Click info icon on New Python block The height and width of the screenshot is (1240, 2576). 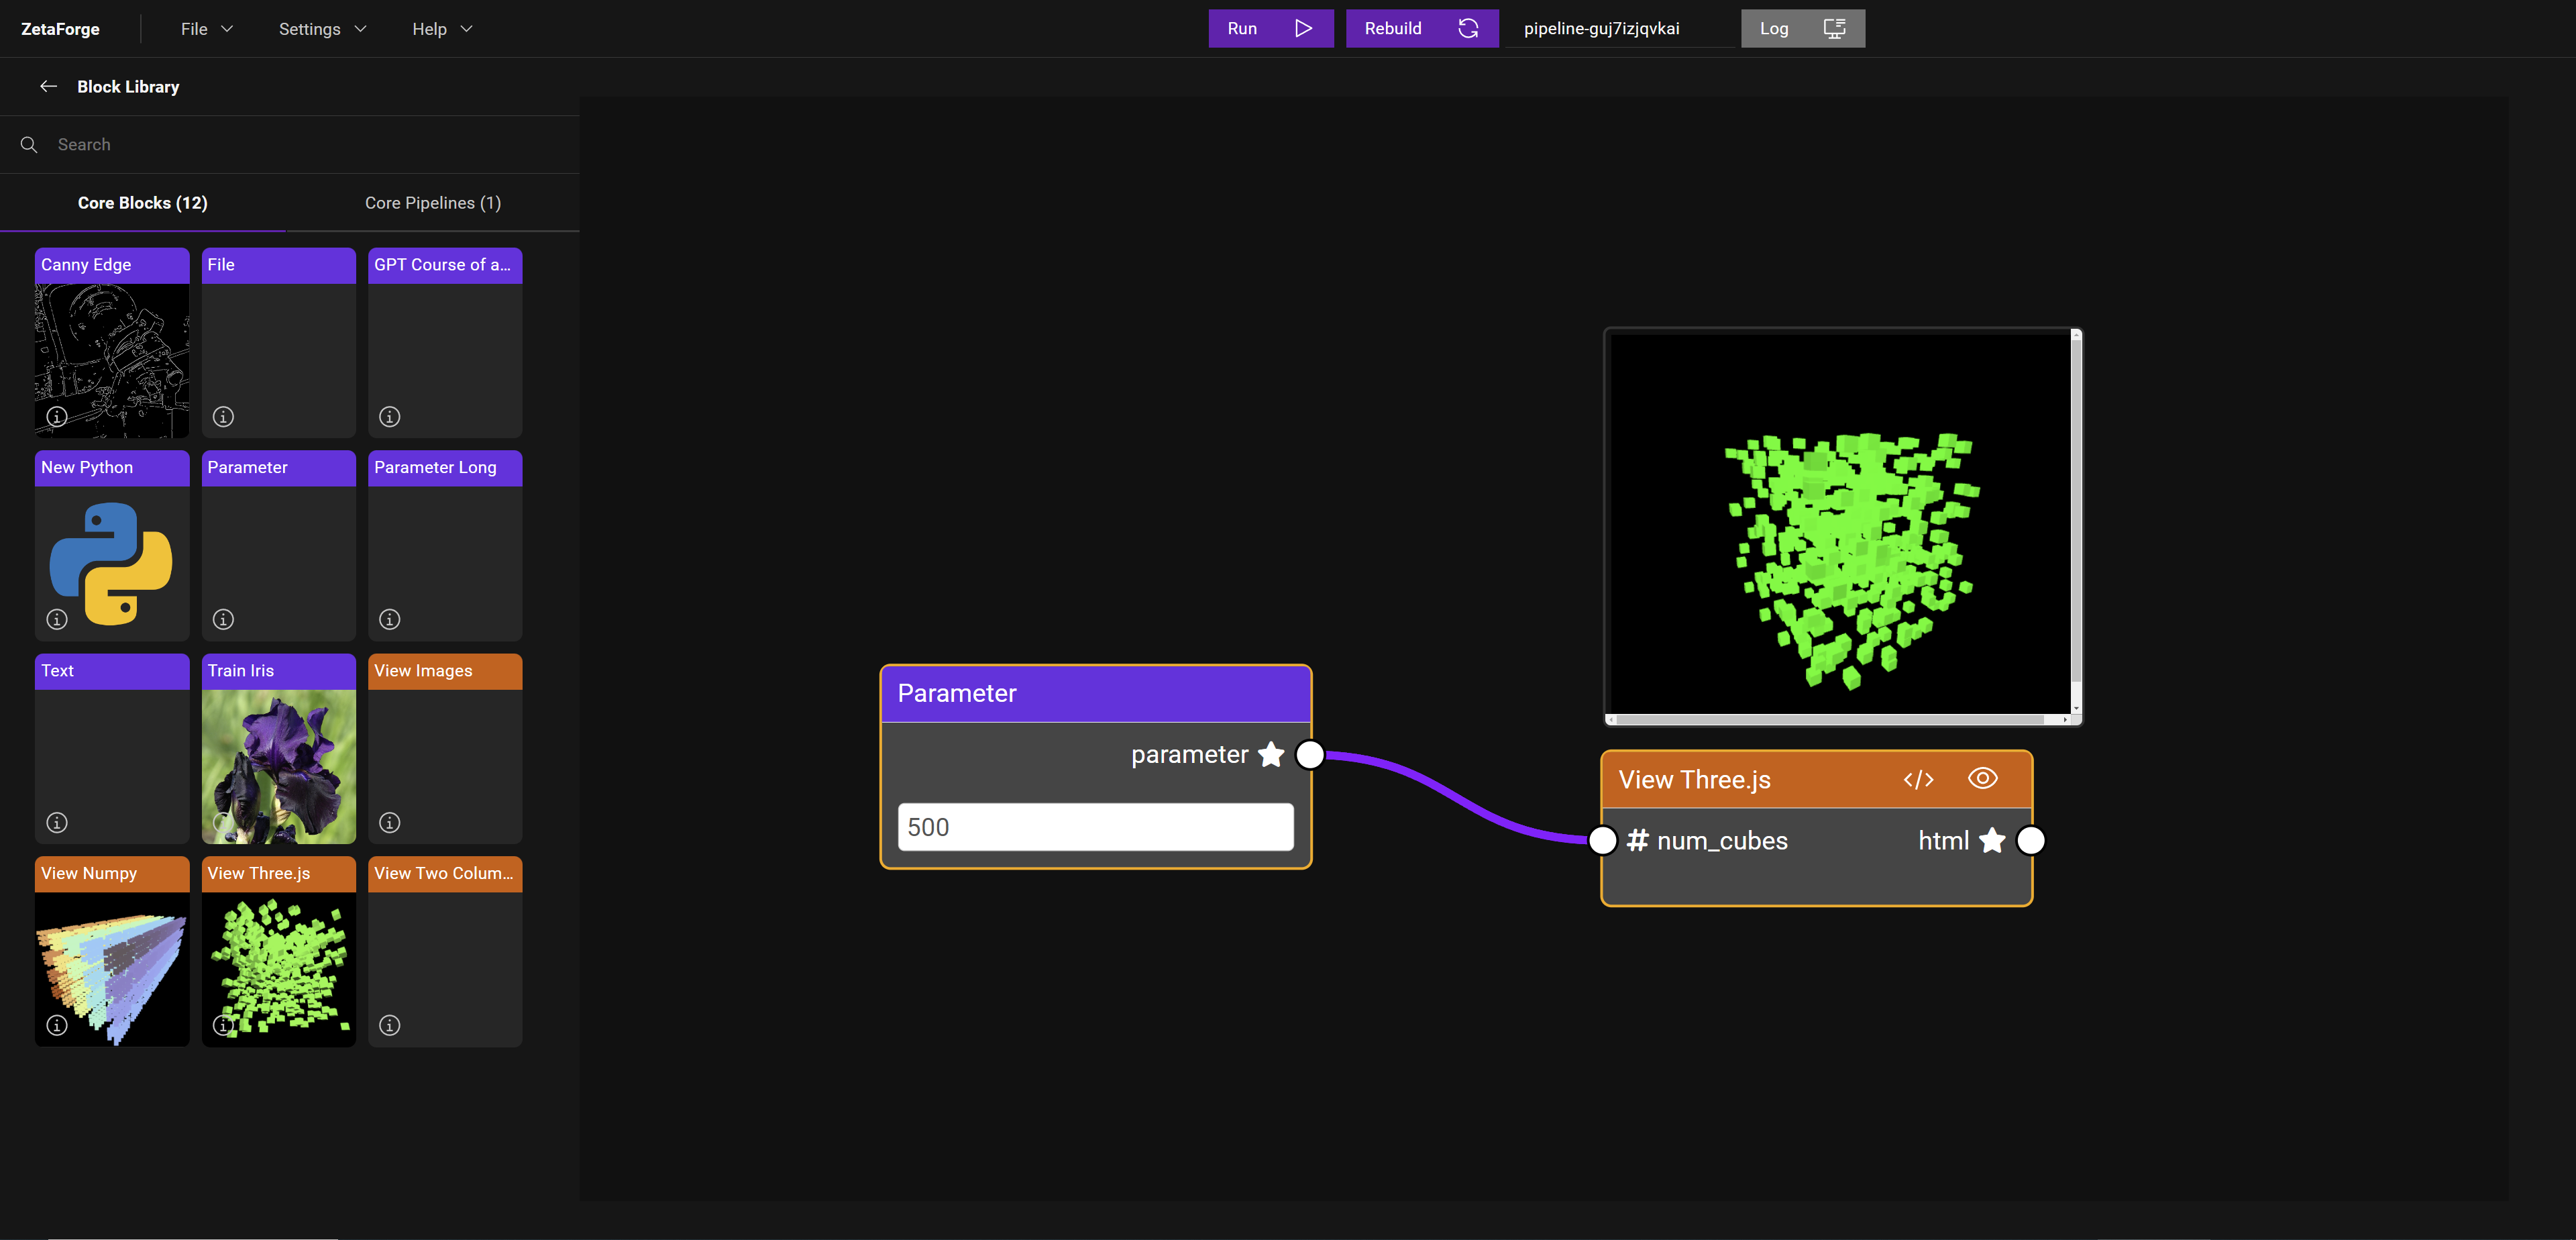pyautogui.click(x=57, y=619)
